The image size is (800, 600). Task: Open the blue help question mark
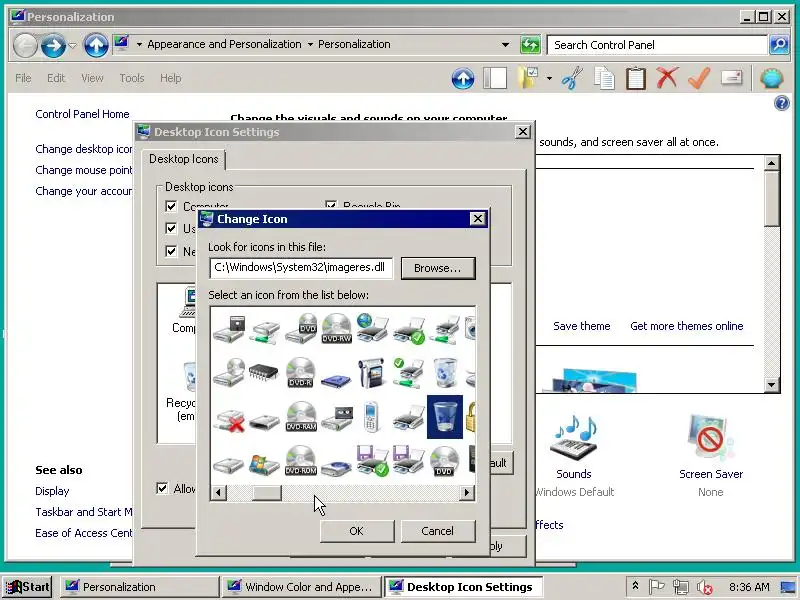[x=782, y=104]
